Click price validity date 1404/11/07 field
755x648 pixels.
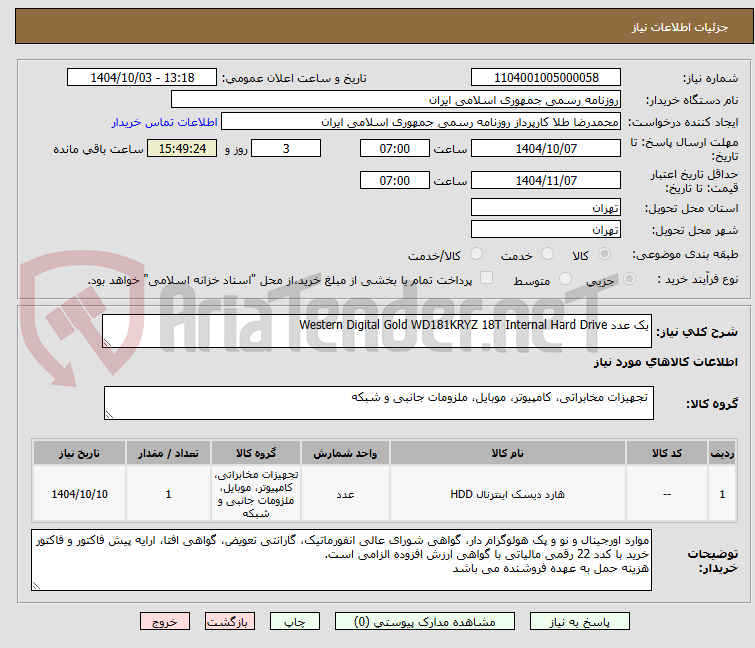point(546,180)
